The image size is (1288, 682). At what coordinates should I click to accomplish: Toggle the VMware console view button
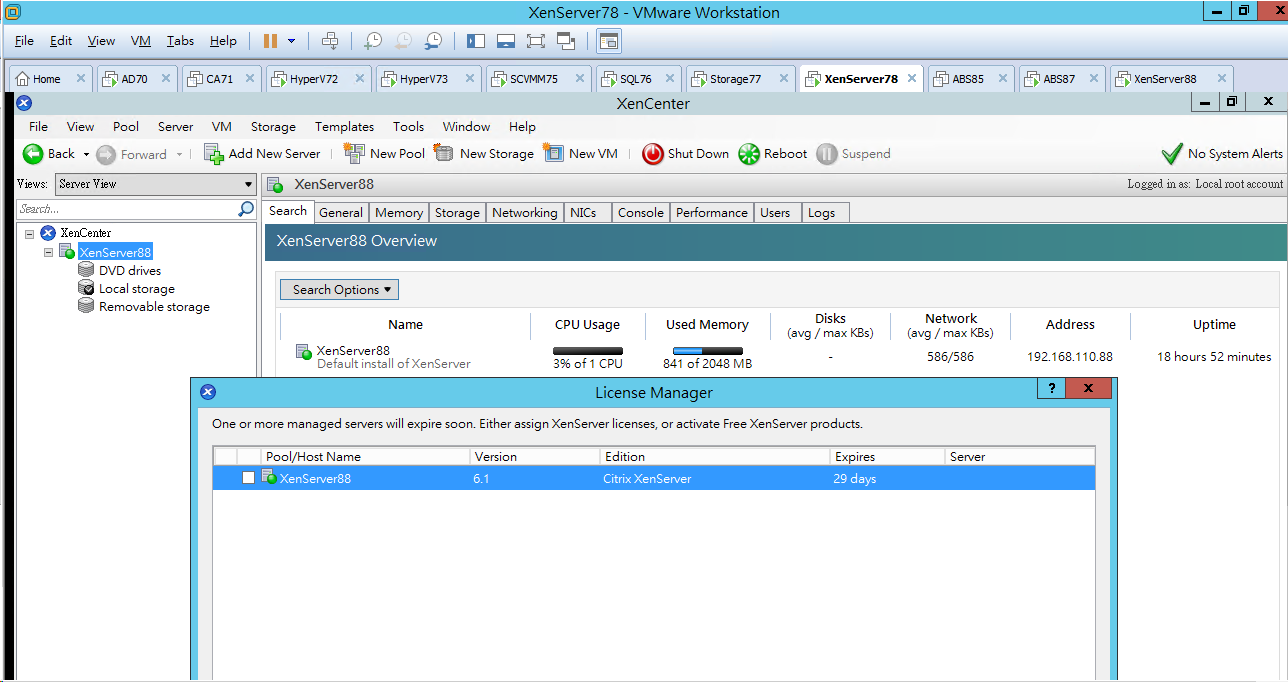coord(608,41)
